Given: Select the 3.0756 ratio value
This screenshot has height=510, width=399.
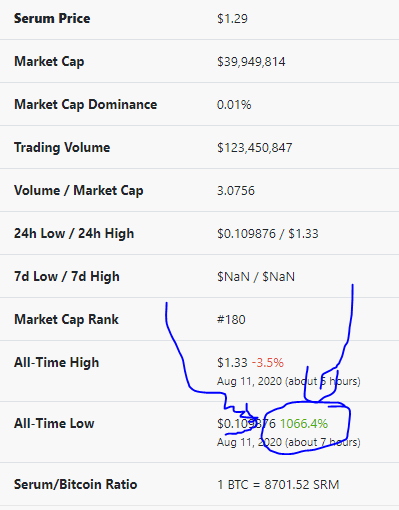Looking at the screenshot, I should tap(236, 191).
